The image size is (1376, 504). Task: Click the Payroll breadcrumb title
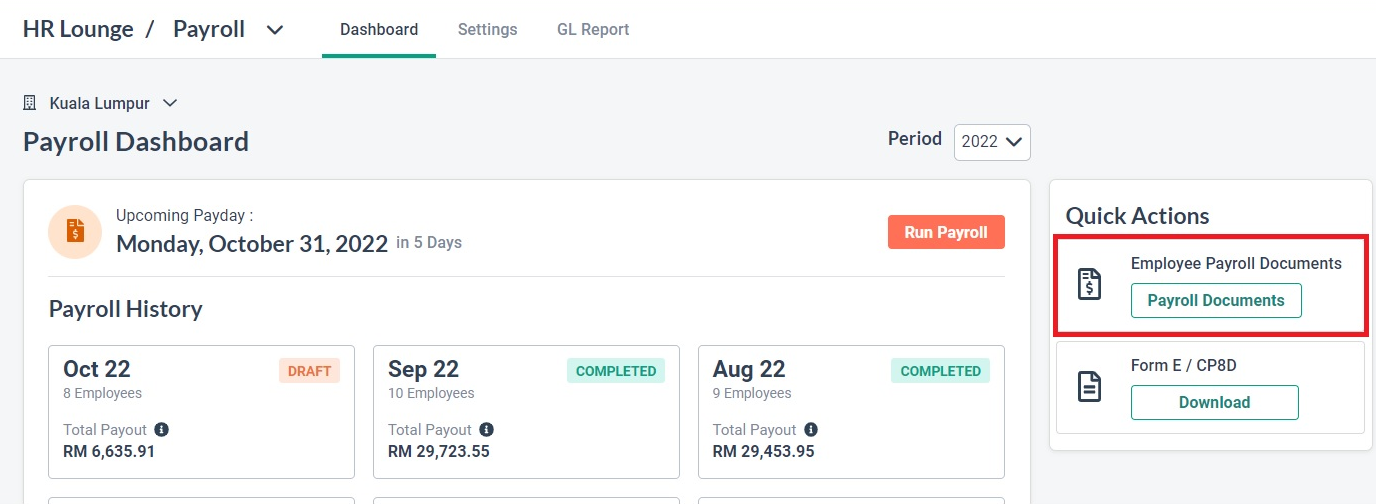[x=209, y=29]
